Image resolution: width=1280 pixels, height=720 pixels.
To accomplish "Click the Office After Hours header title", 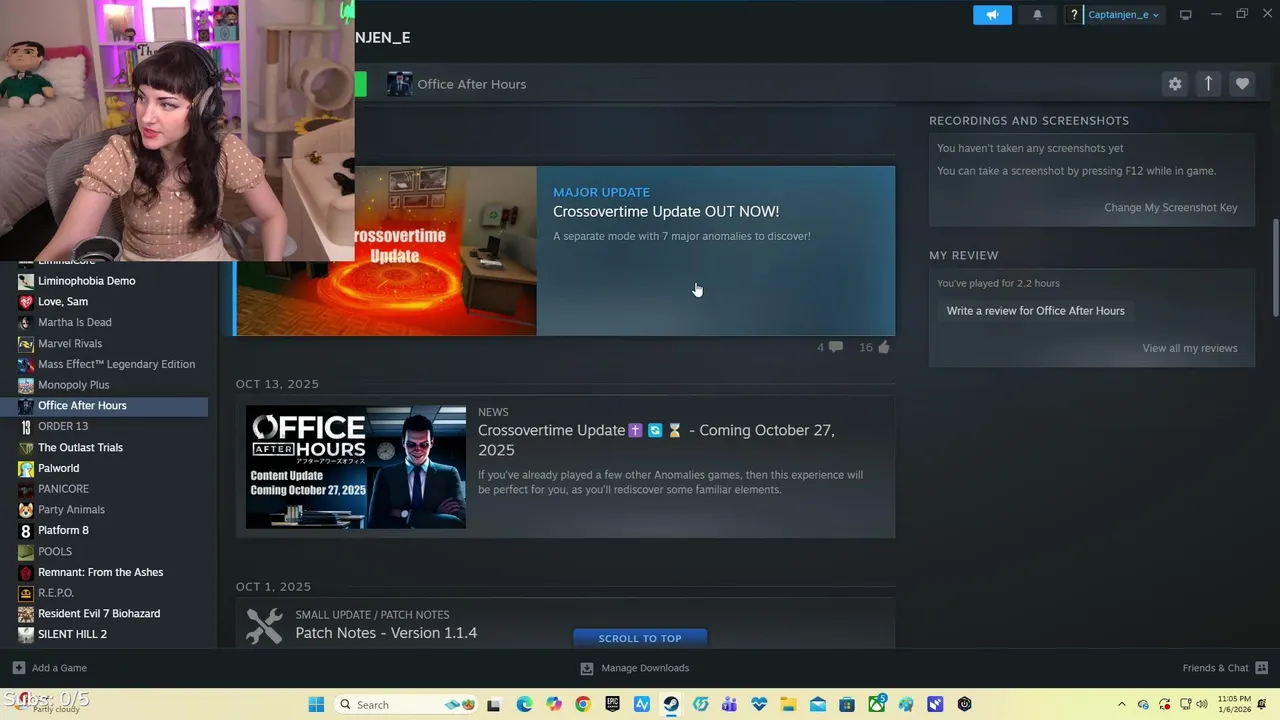I will (x=472, y=84).
